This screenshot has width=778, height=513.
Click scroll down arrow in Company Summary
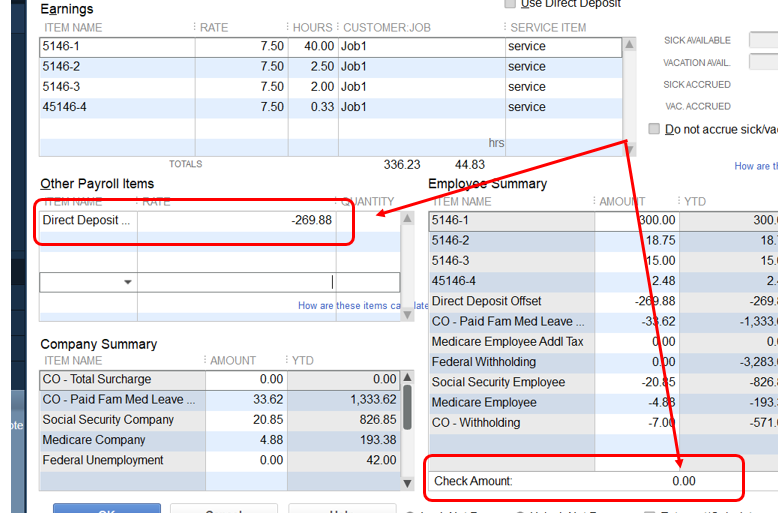pos(407,483)
